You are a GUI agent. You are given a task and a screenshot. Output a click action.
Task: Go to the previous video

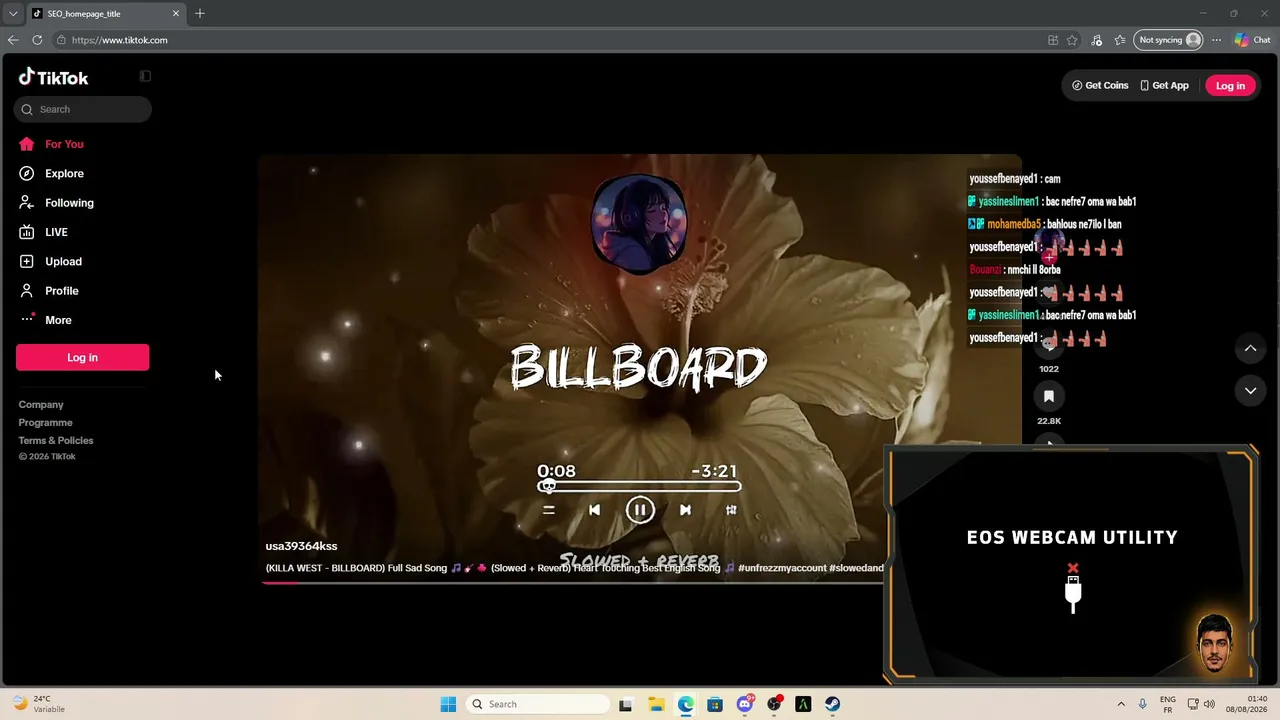(1250, 348)
